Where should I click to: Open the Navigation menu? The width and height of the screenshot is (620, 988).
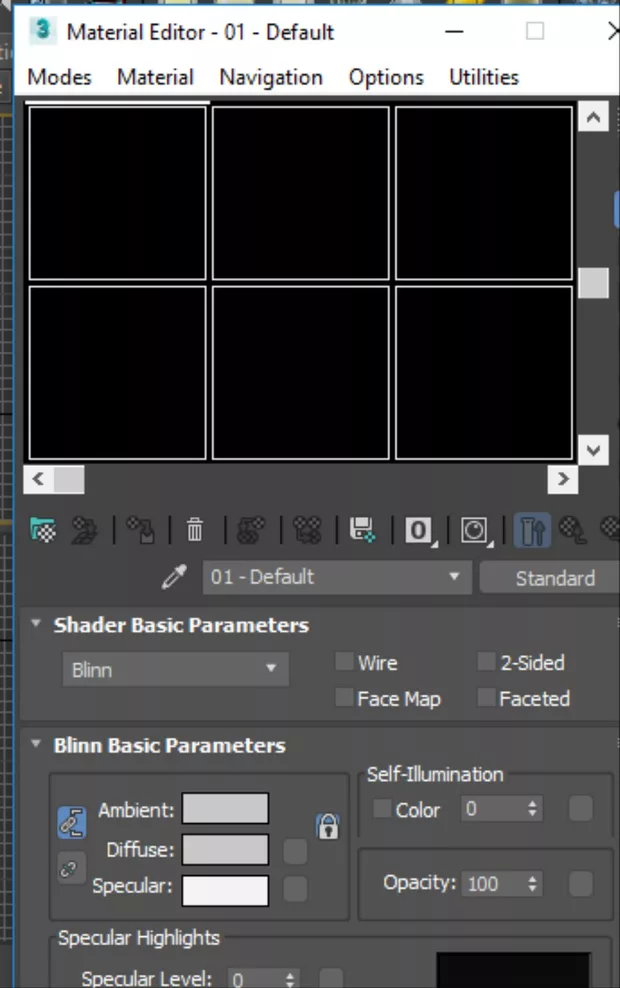pyautogui.click(x=271, y=77)
